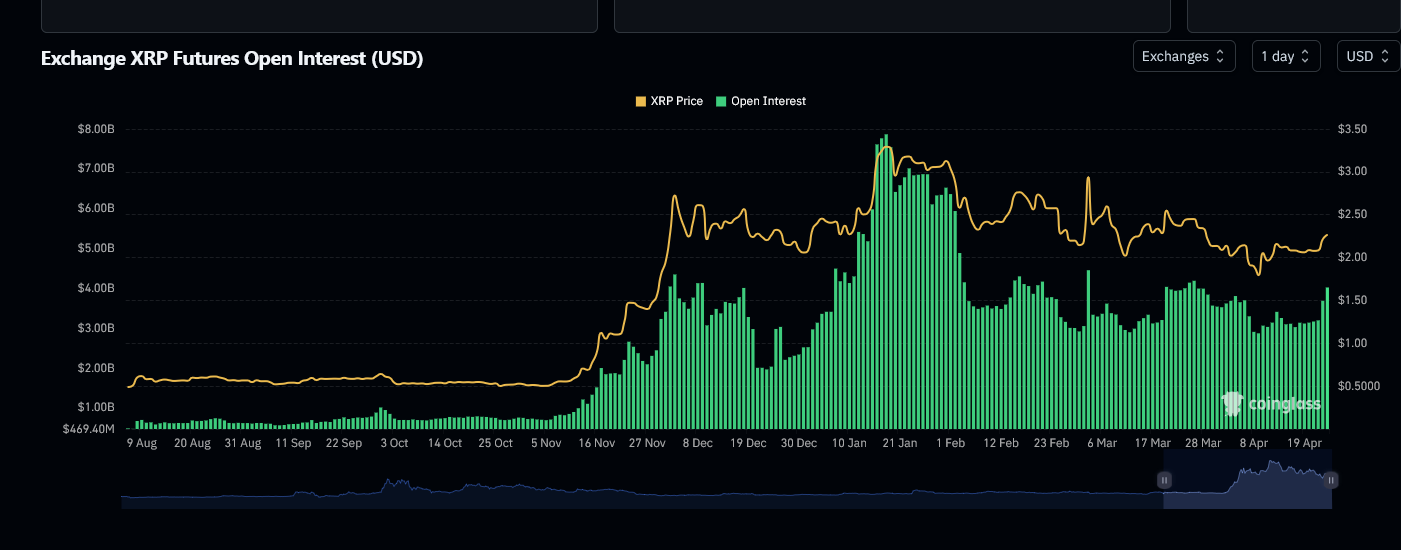Click the $8.00B left axis label
The width and height of the screenshot is (1401, 550).
click(x=96, y=129)
